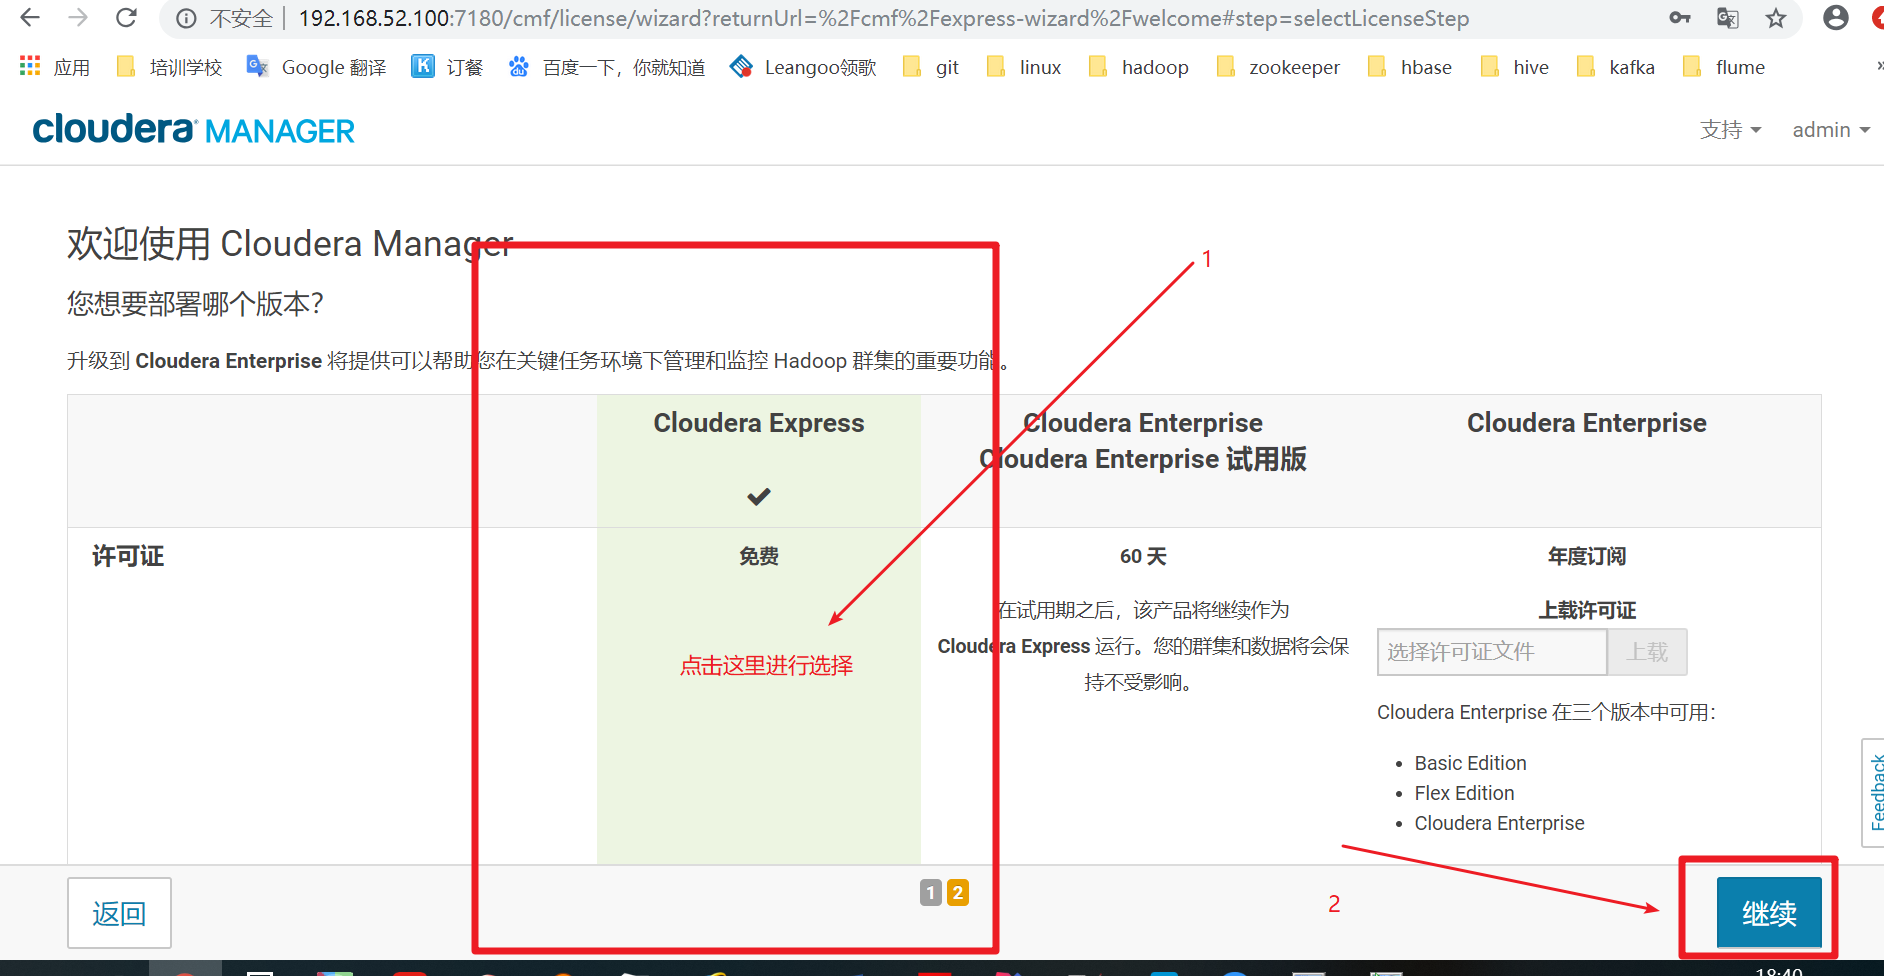The height and width of the screenshot is (976, 1884).
Task: Open the hadoop bookmark folder
Action: click(x=1138, y=67)
